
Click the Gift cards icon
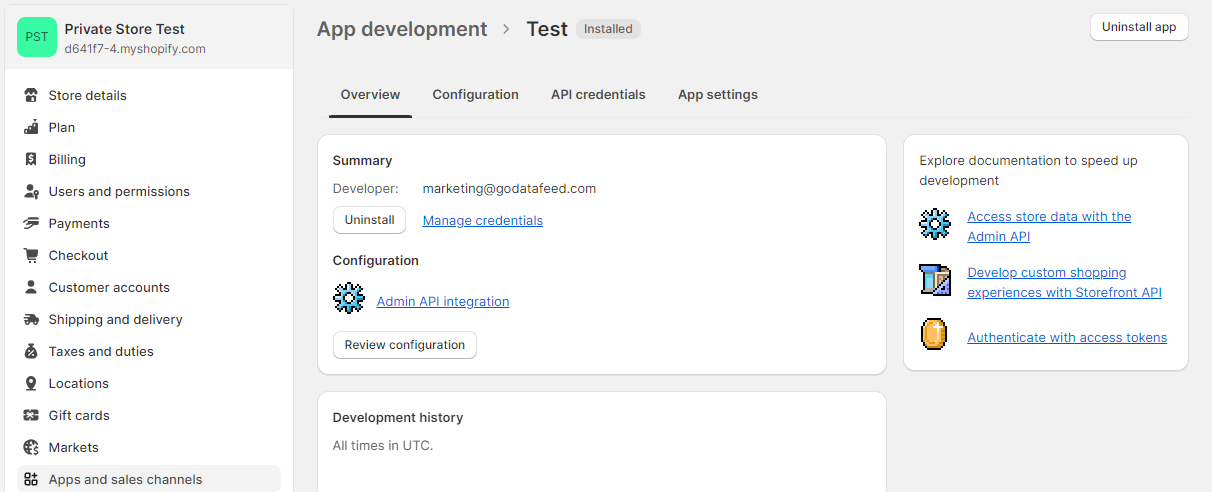click(31, 416)
